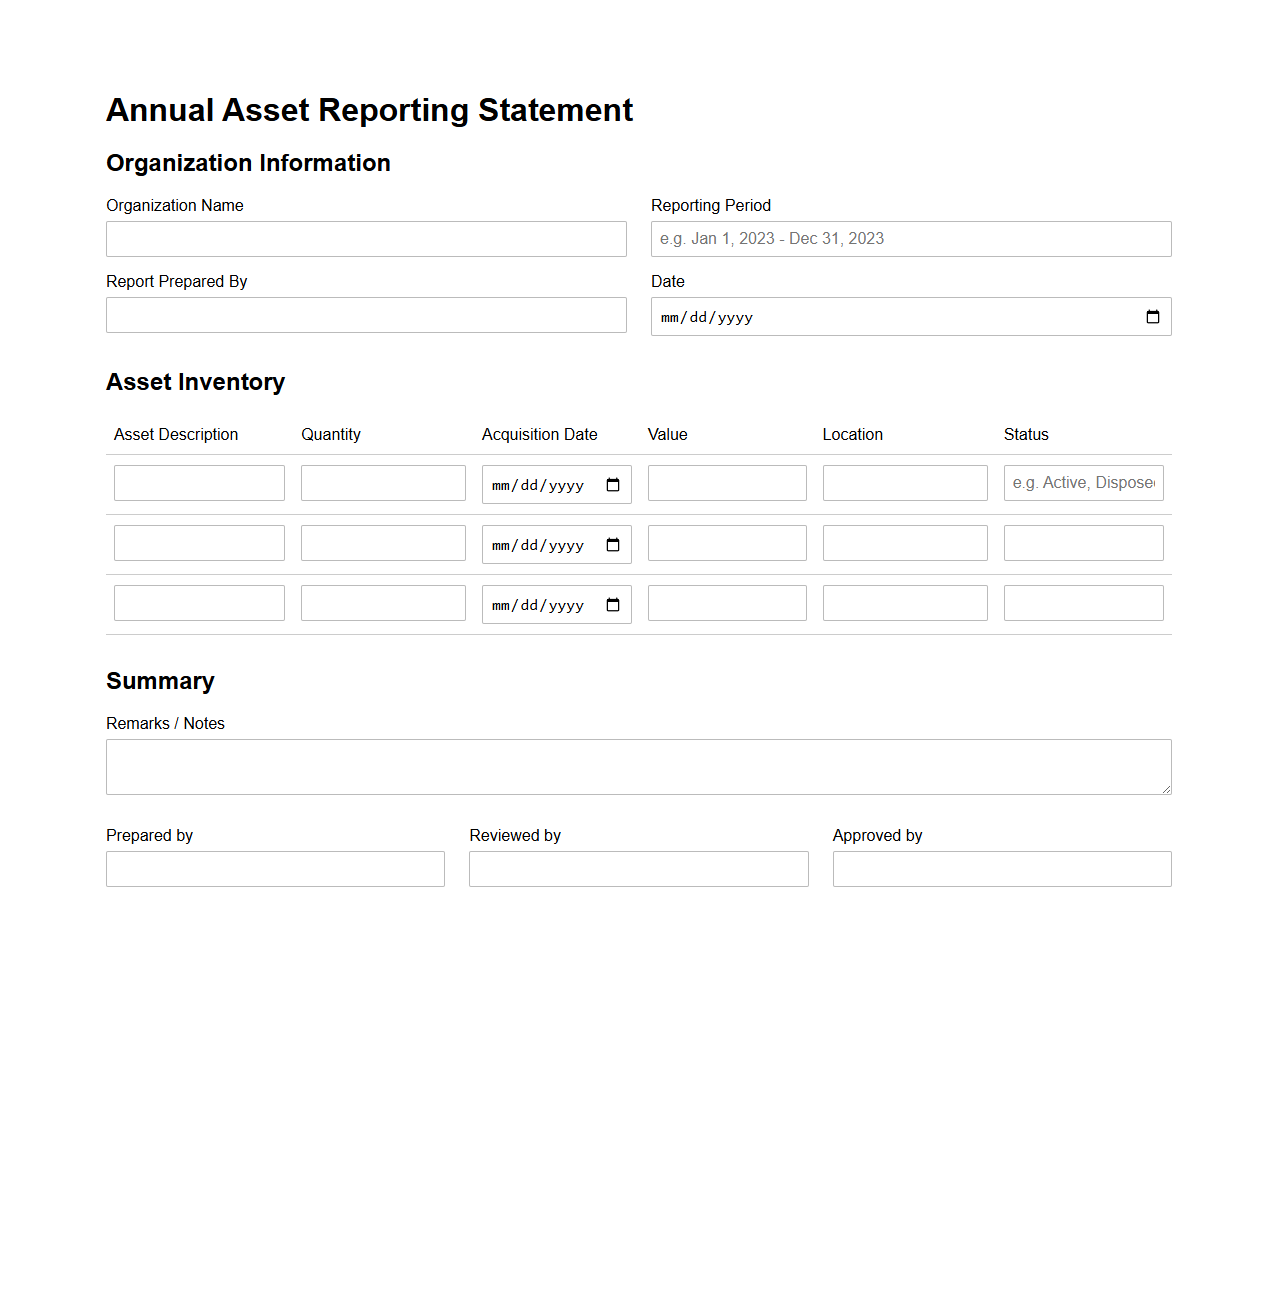Click the Report Prepared By field

[366, 314]
